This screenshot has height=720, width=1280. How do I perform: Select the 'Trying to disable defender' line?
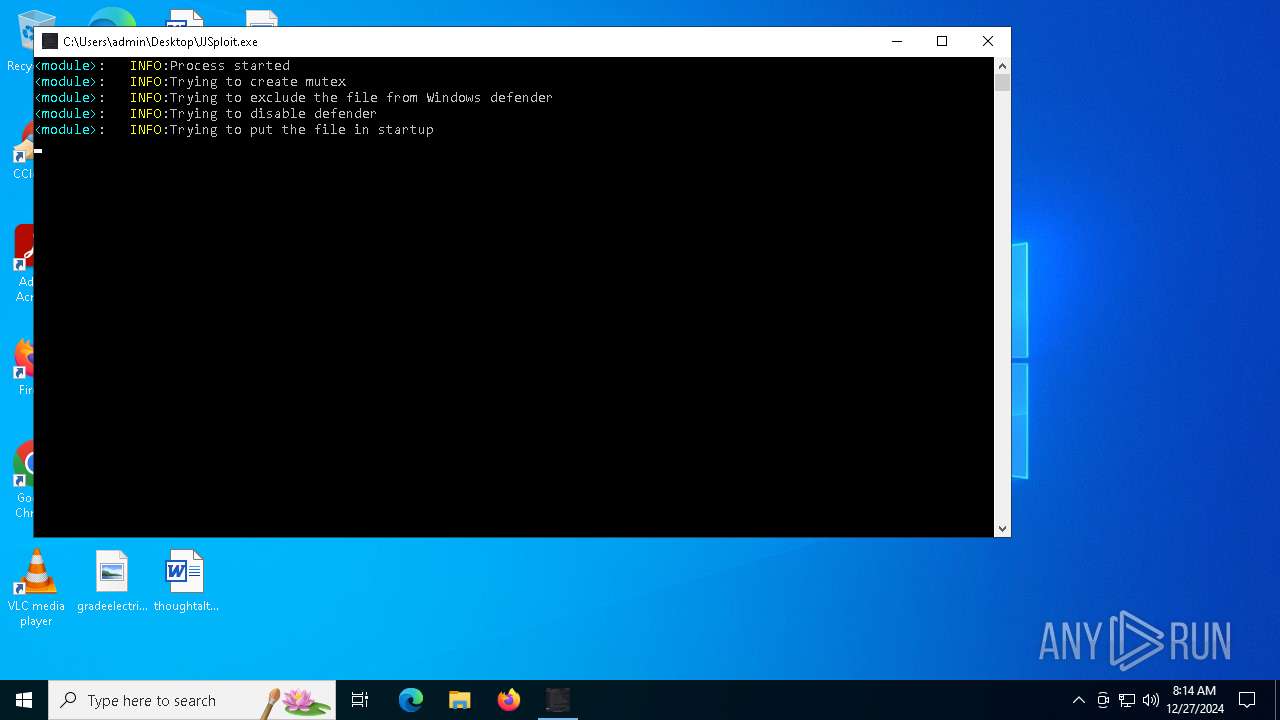205,114
